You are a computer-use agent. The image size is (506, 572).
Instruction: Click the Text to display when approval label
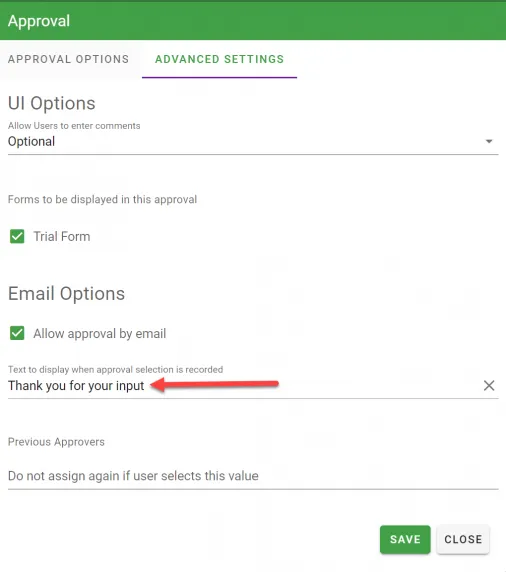coord(115,370)
